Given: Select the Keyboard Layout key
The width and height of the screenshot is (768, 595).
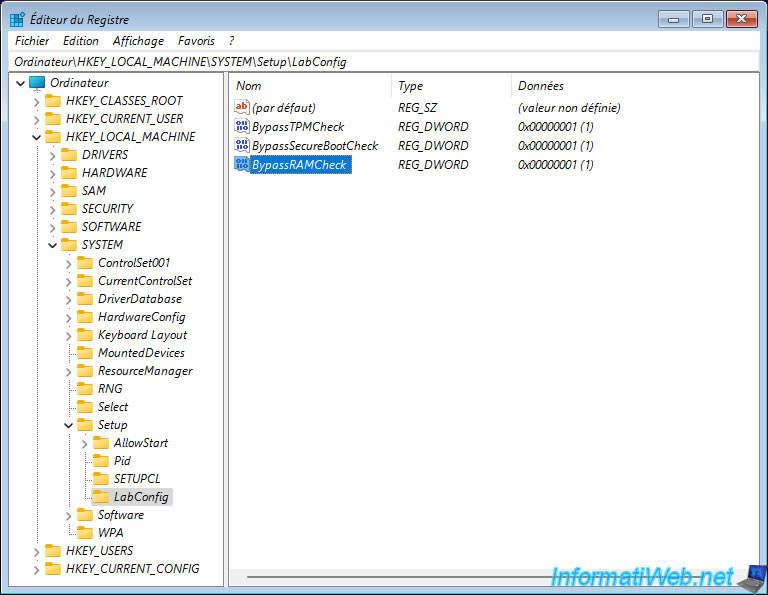Looking at the screenshot, I should pos(143,335).
